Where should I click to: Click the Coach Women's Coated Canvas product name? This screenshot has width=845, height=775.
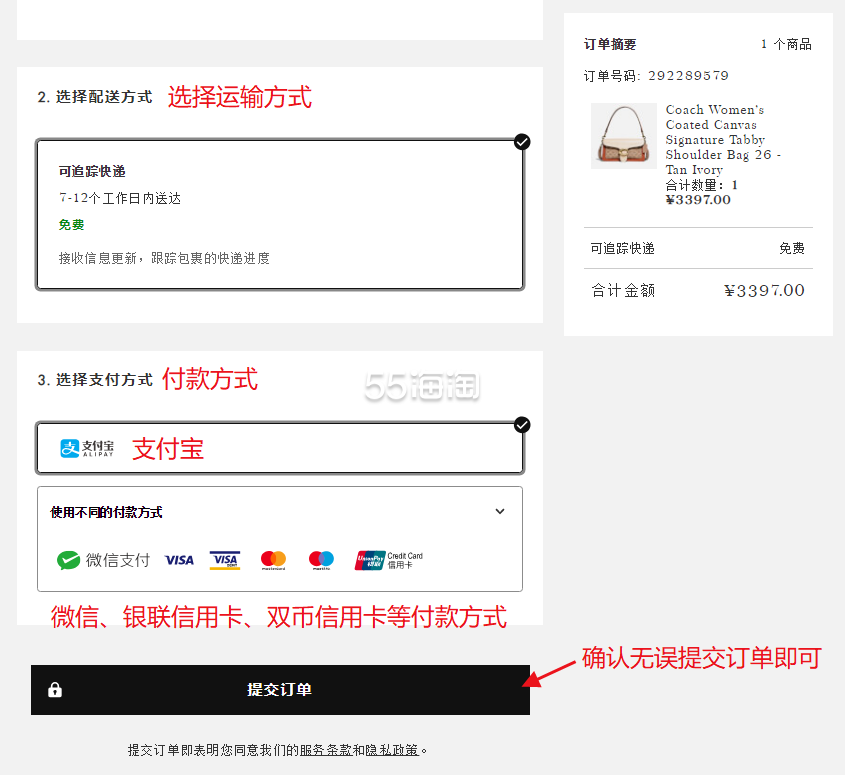723,140
